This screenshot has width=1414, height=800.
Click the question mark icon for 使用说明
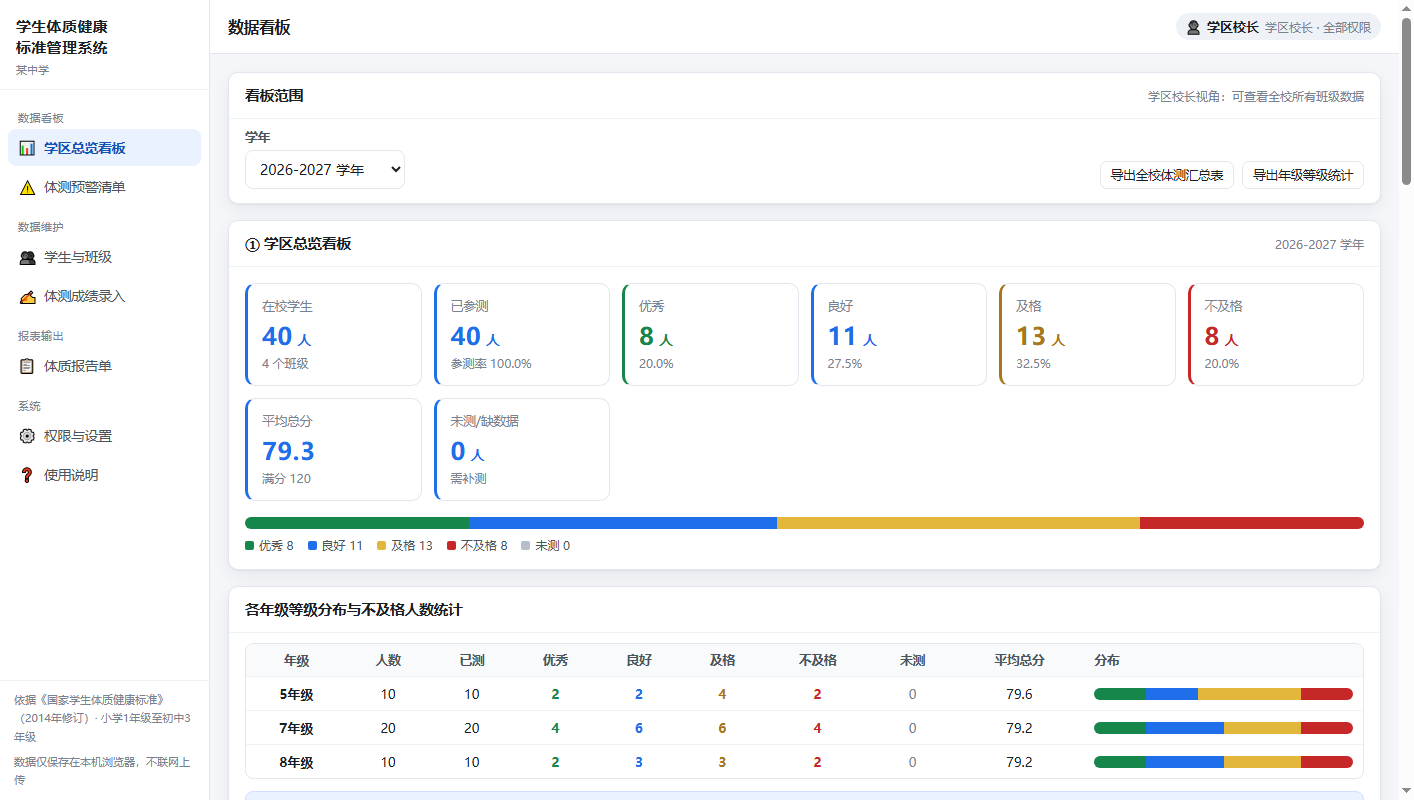click(27, 475)
